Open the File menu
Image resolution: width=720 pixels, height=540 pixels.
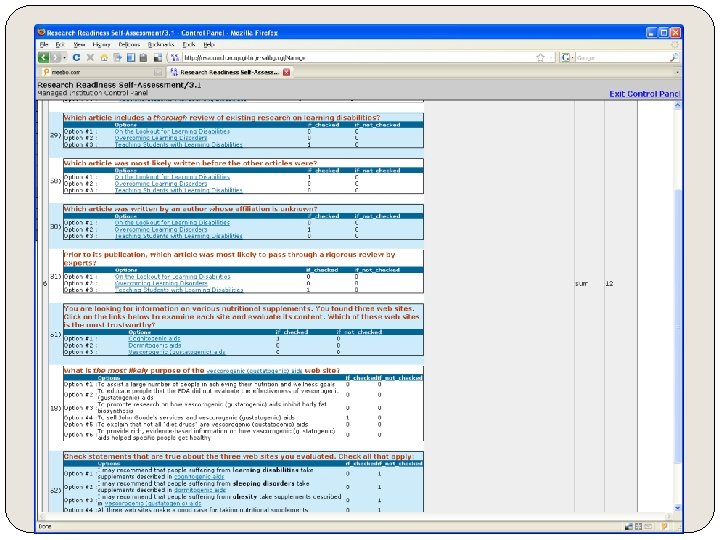[44, 45]
